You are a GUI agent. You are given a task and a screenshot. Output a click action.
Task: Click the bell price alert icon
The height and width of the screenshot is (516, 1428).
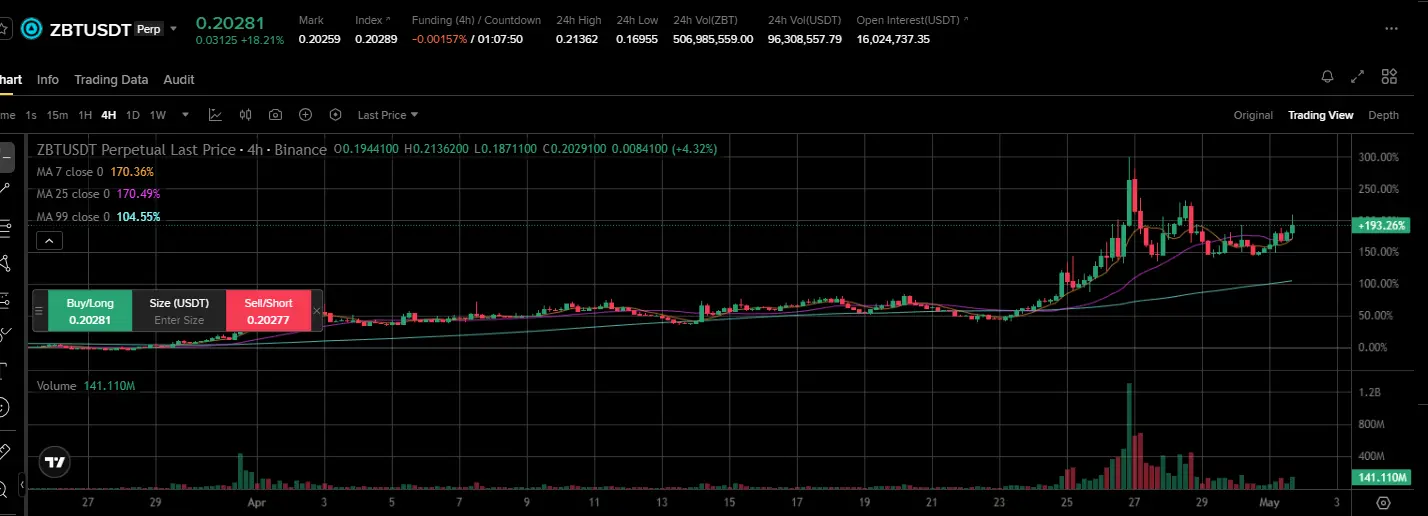[1328, 76]
